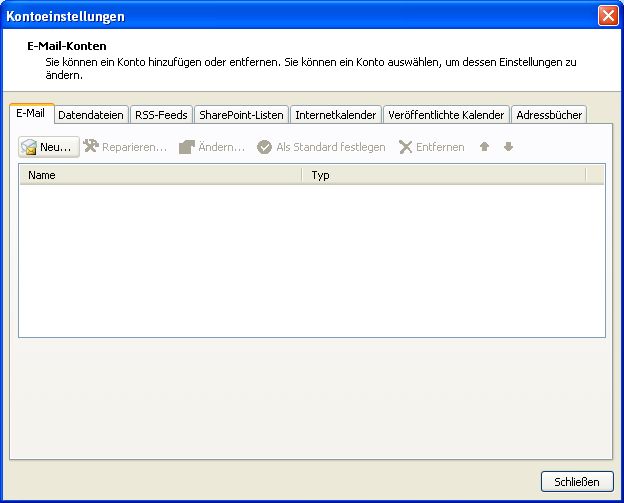Click the Kontoeinstellungen title bar
This screenshot has height=503, width=624.
click(300, 15)
